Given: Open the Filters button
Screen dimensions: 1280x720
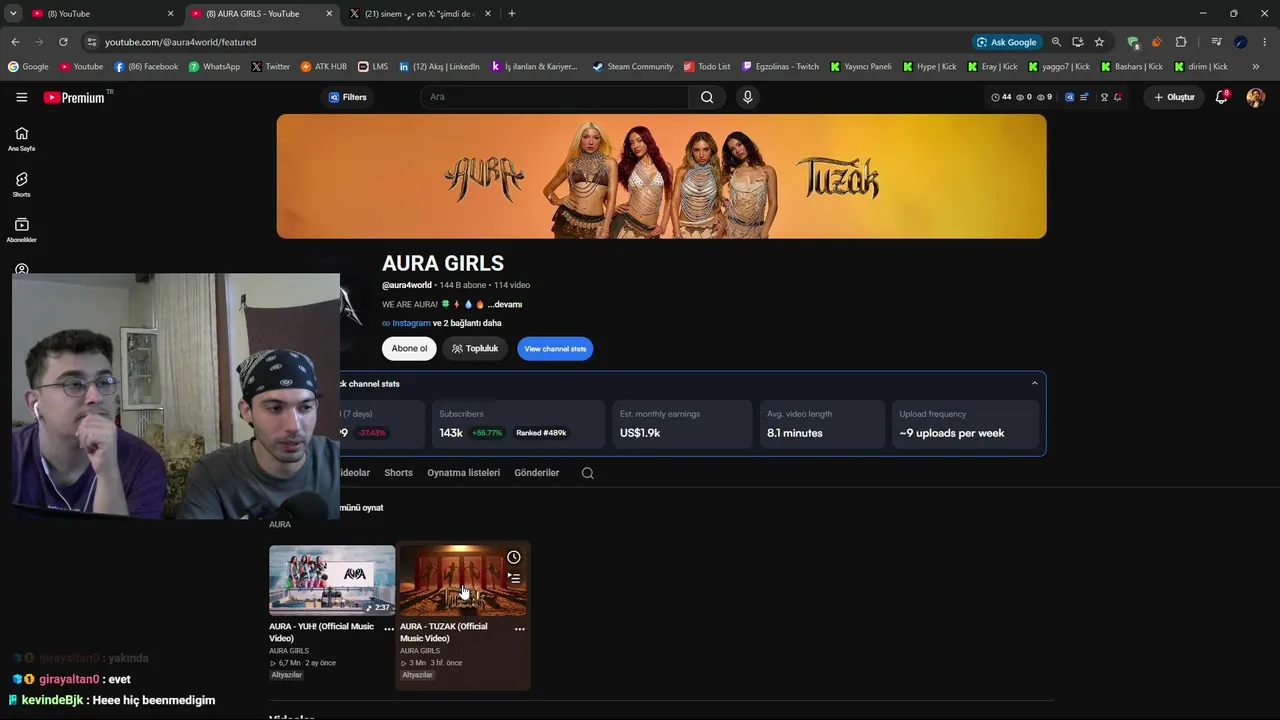Looking at the screenshot, I should coord(348,97).
